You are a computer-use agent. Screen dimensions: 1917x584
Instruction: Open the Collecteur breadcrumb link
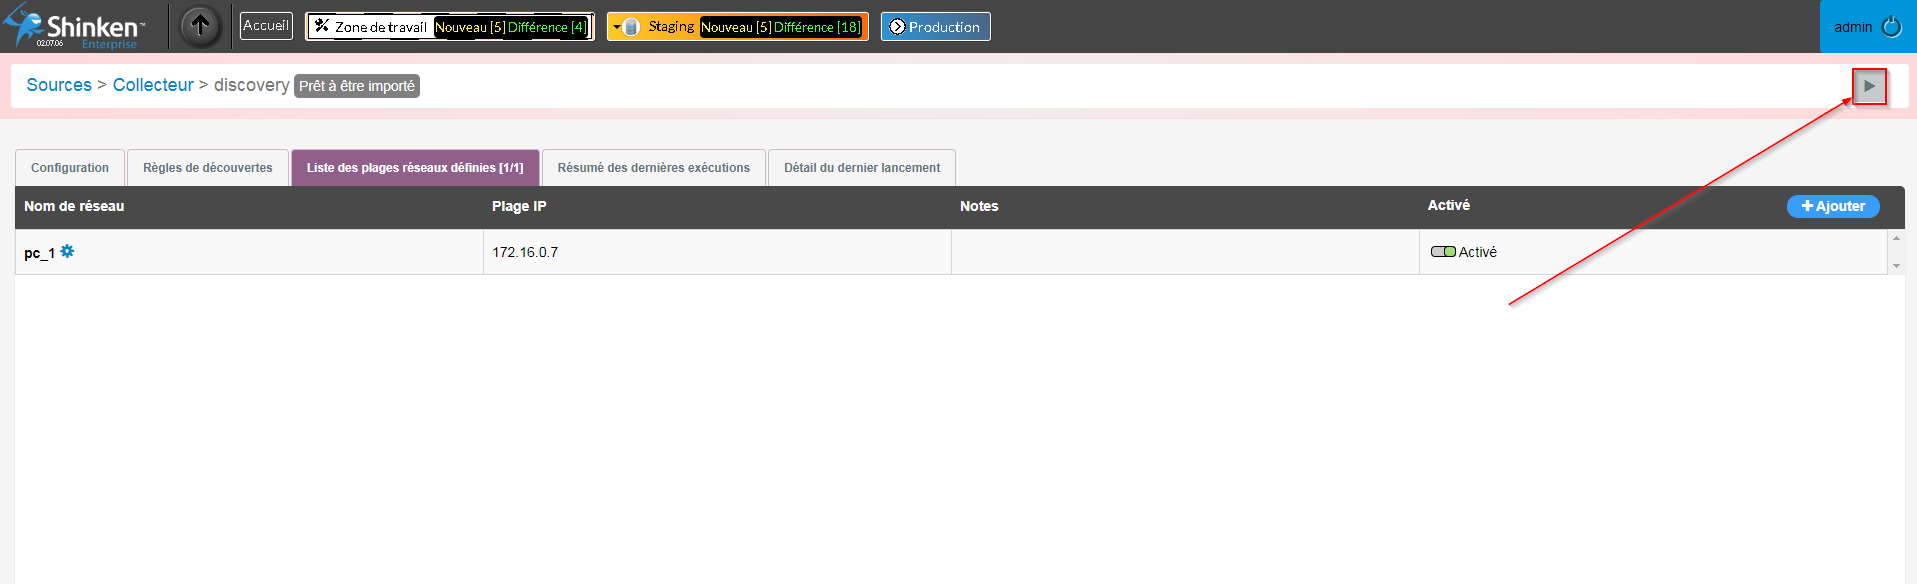[x=153, y=85]
